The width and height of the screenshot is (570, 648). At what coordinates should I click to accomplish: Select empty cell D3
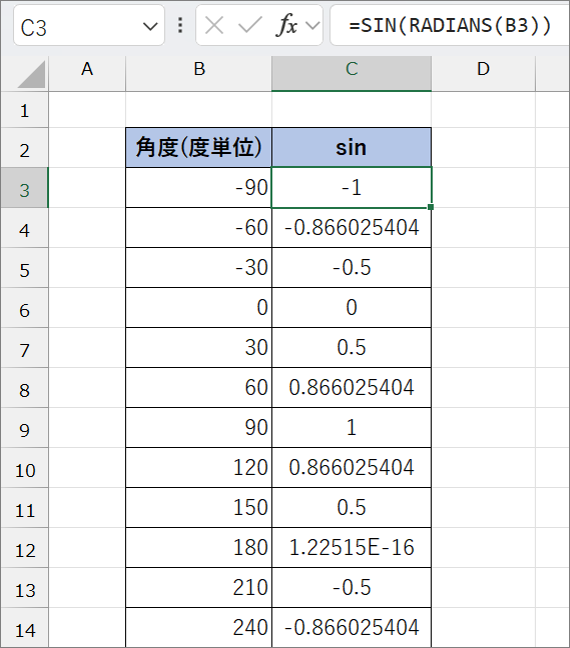pyautogui.click(x=483, y=188)
